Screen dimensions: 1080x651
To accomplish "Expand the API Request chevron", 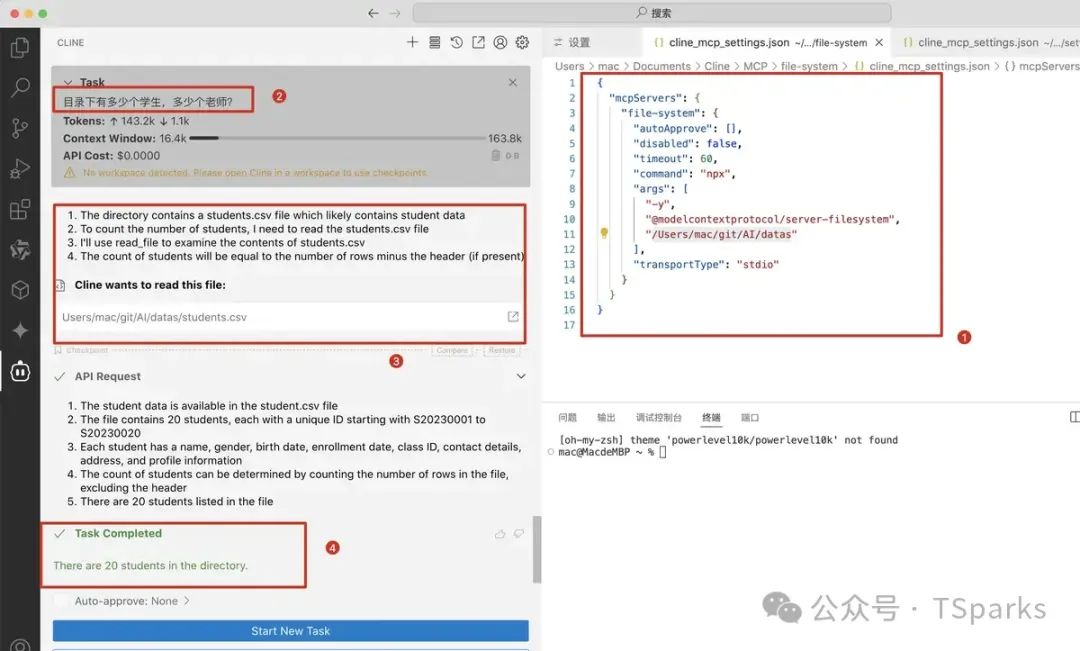I will click(520, 377).
